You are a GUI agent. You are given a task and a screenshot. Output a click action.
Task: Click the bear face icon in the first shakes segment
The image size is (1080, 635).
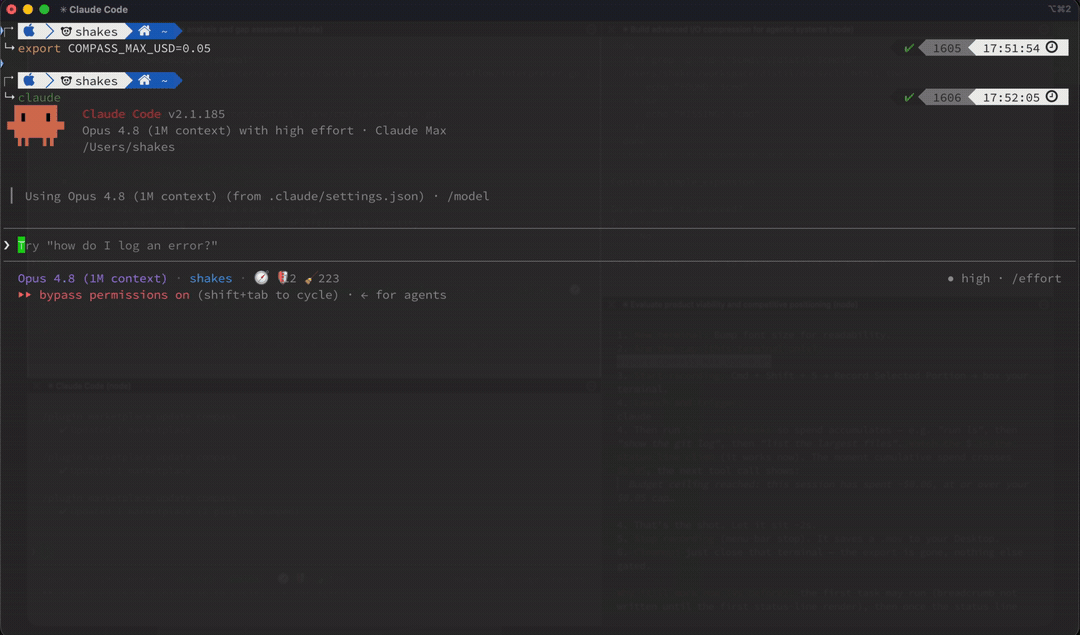[x=66, y=32]
